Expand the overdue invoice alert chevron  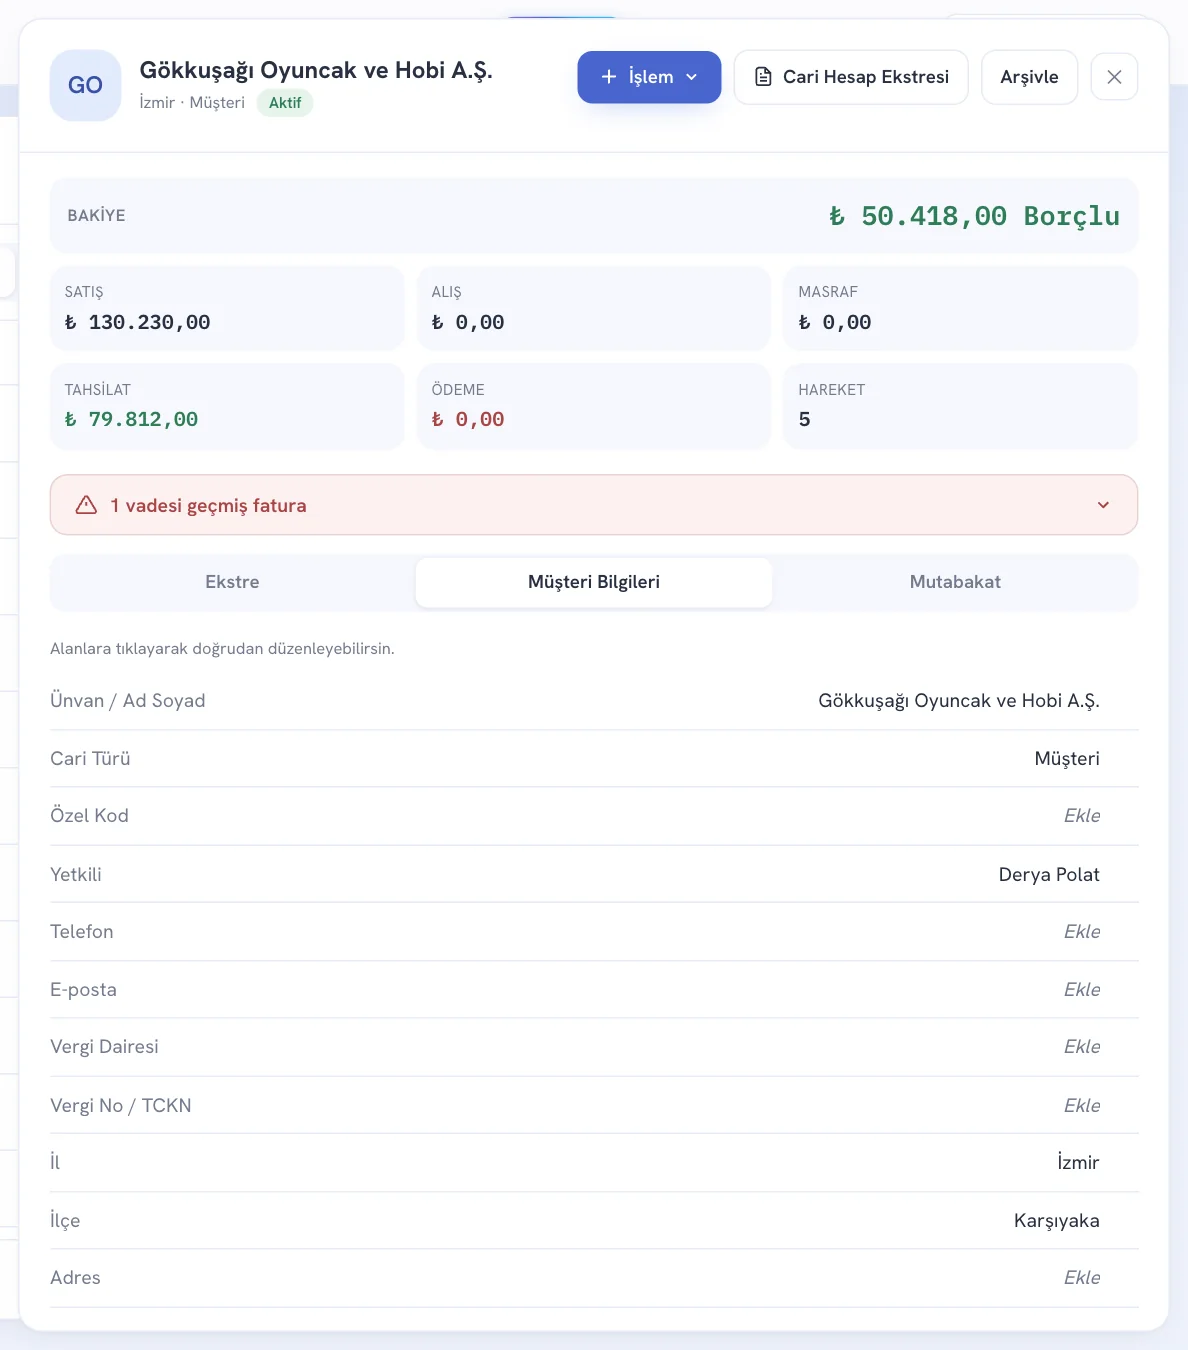tap(1103, 505)
